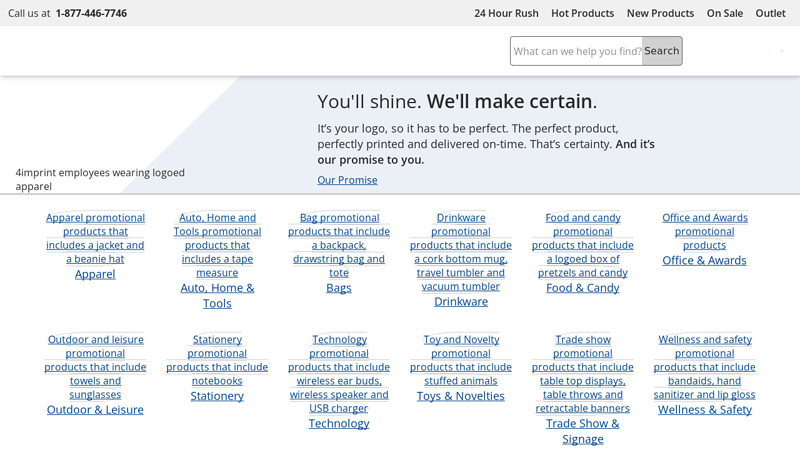Go to Food & Candy category
800x450 pixels.
click(583, 288)
